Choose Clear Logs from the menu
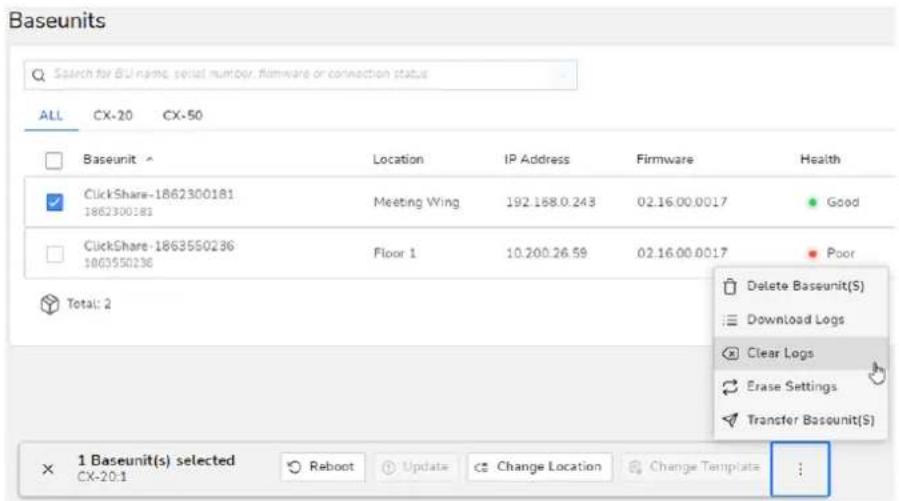This screenshot has width=899, height=501. click(801, 353)
